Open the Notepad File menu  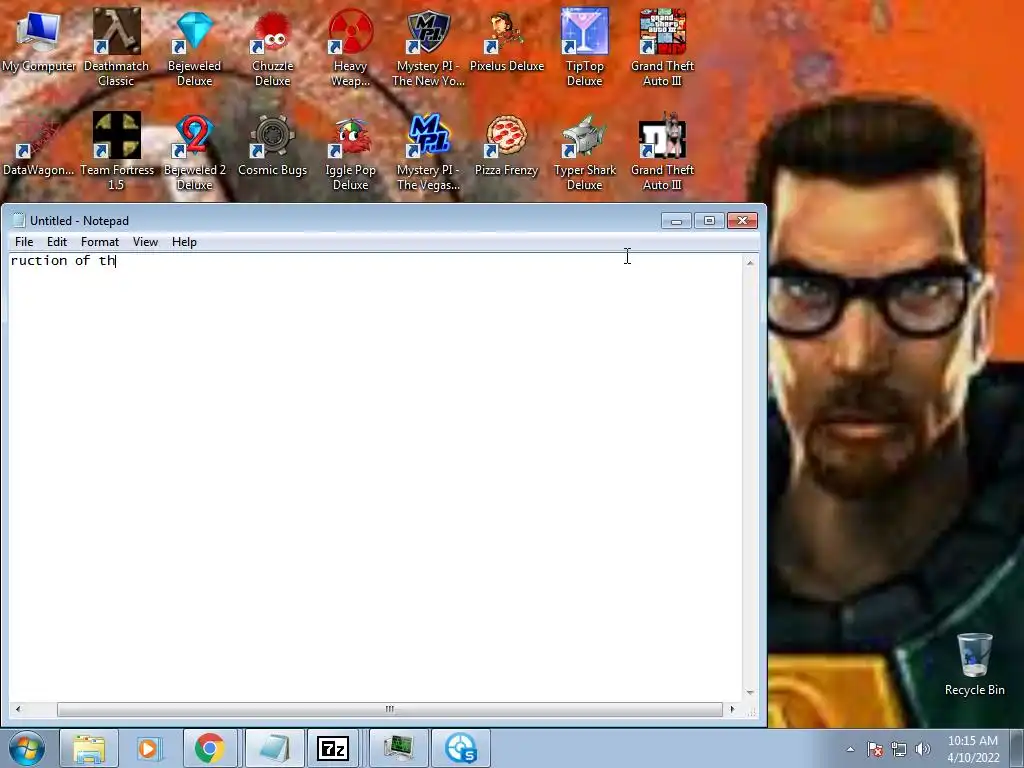click(24, 242)
